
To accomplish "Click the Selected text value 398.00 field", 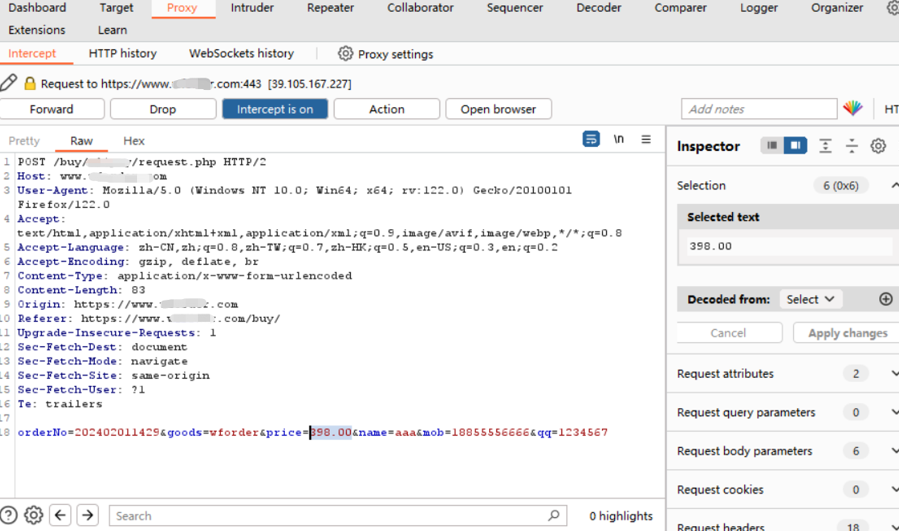I will click(790, 246).
